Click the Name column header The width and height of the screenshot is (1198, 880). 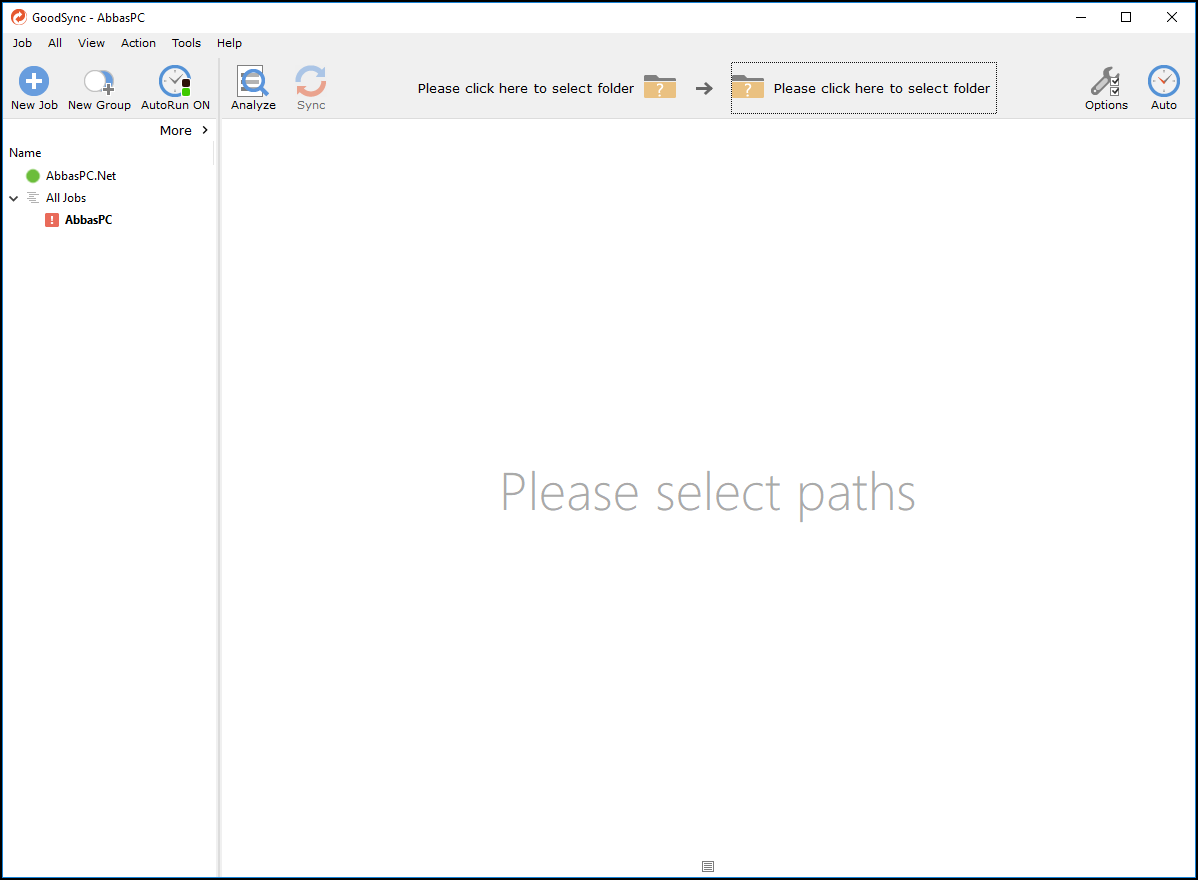[25, 153]
